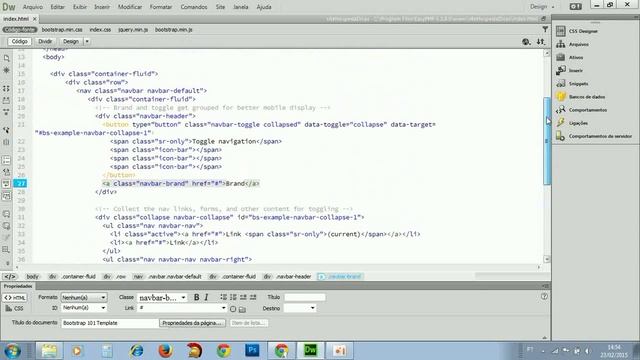This screenshot has height=360, width=640.
Task: Click the ordered list icon in Propriedades
Action: (233, 297)
